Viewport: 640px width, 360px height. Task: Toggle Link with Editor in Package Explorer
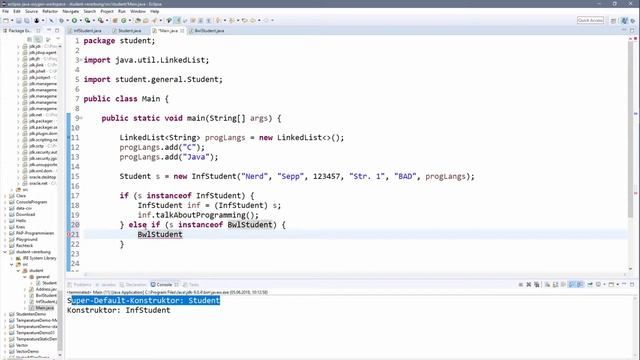pyautogui.click(x=38, y=40)
